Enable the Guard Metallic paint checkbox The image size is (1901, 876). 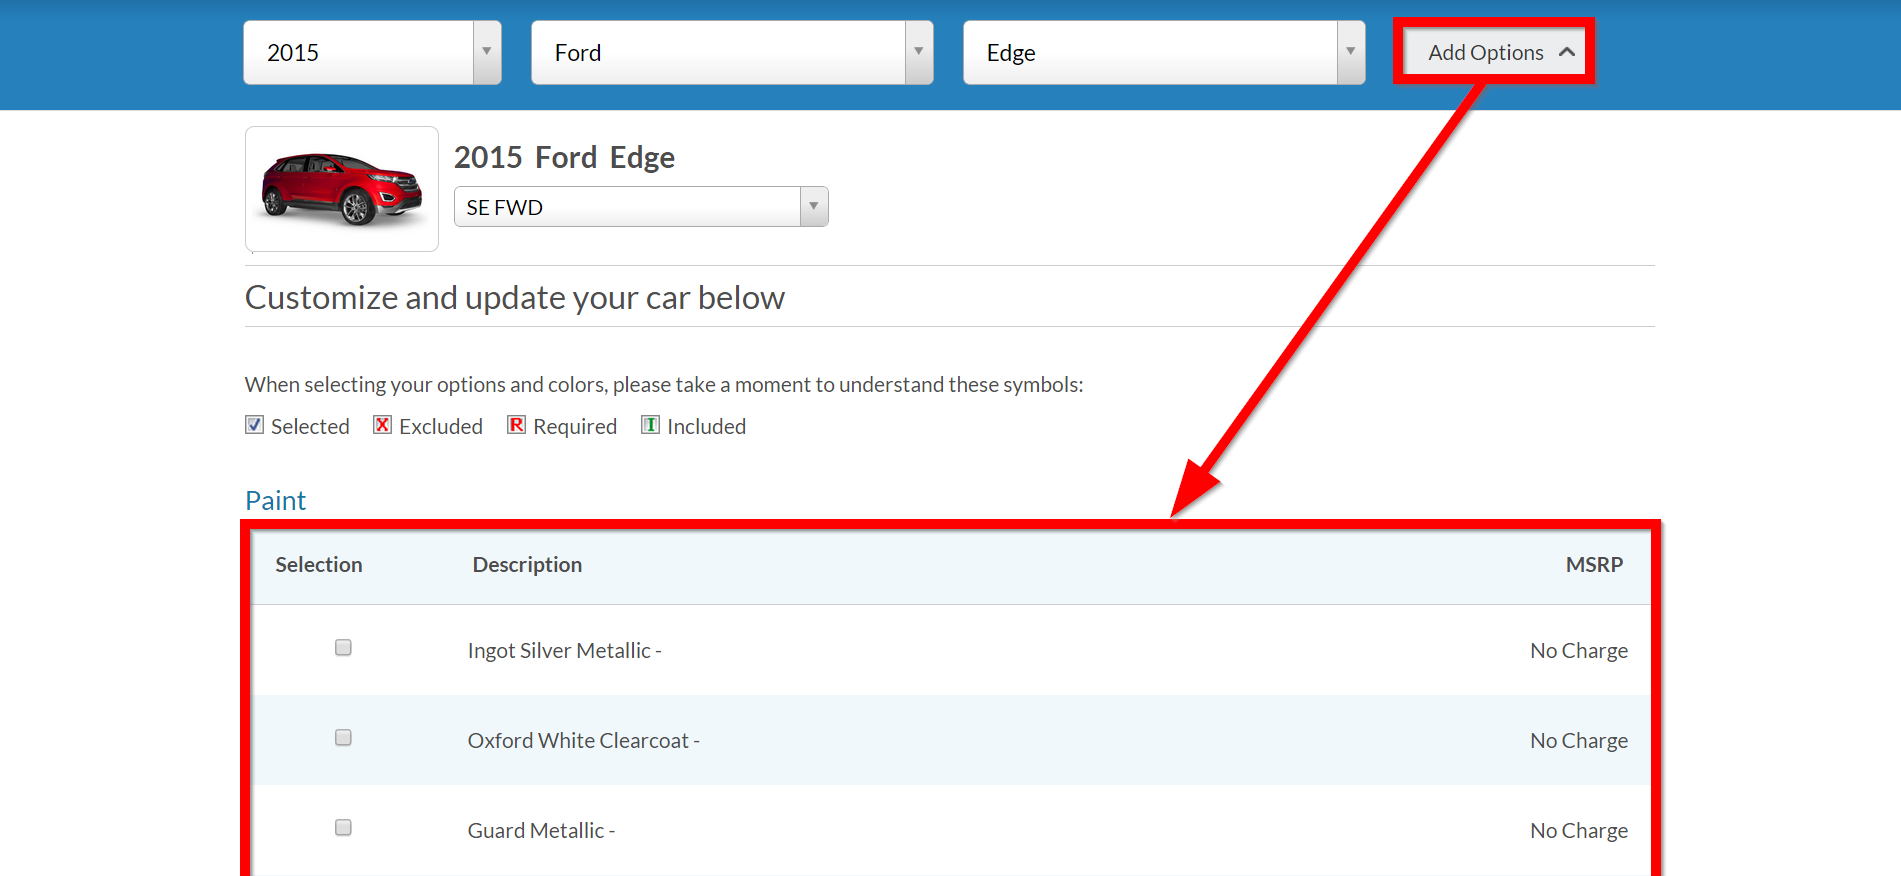[343, 827]
